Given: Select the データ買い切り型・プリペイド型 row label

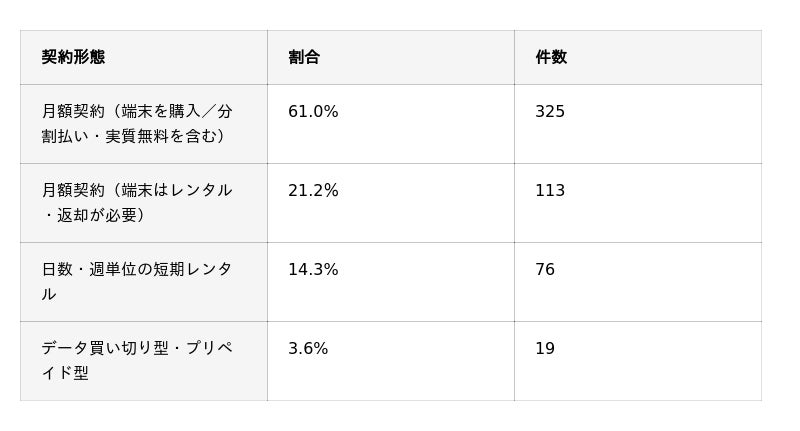Looking at the screenshot, I should 137,361.
